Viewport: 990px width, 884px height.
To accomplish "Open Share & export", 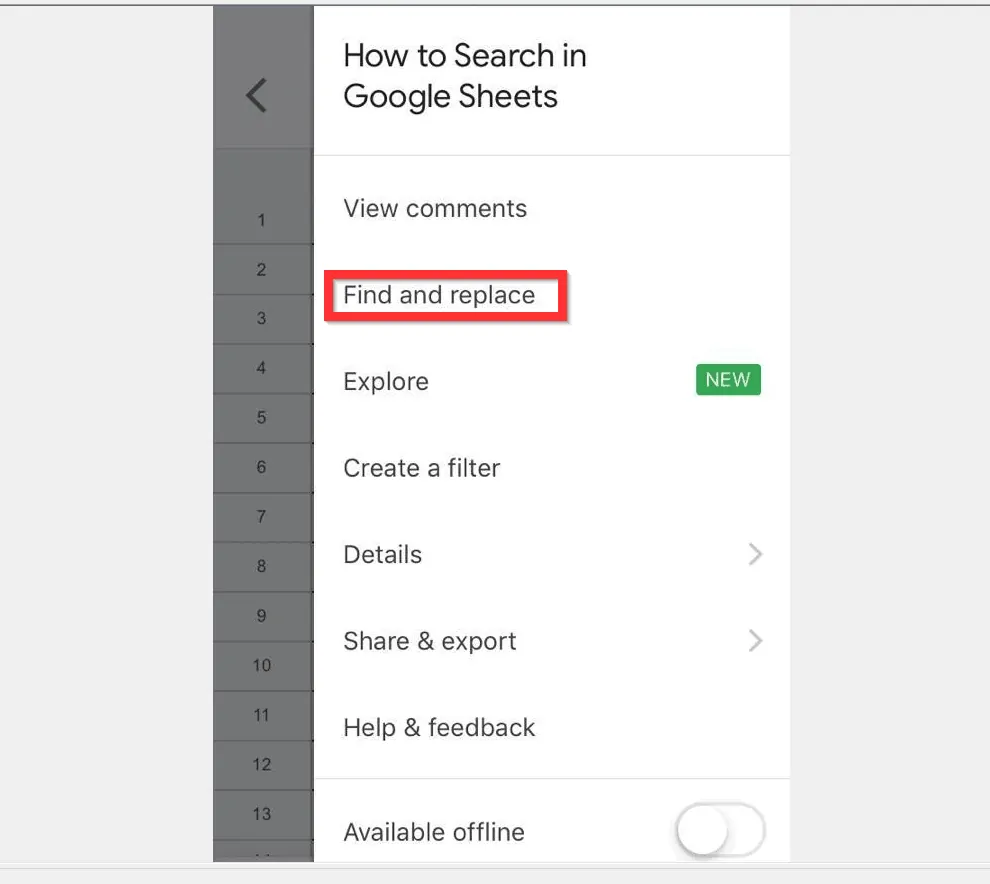I will click(430, 641).
